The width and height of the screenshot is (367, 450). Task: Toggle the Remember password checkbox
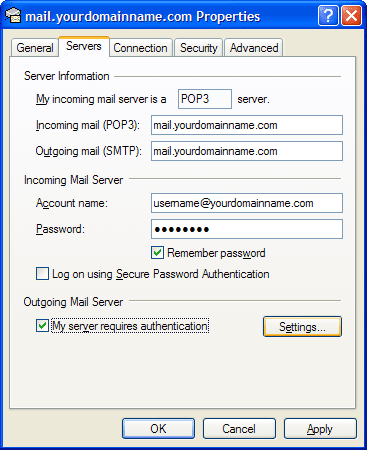(x=157, y=253)
